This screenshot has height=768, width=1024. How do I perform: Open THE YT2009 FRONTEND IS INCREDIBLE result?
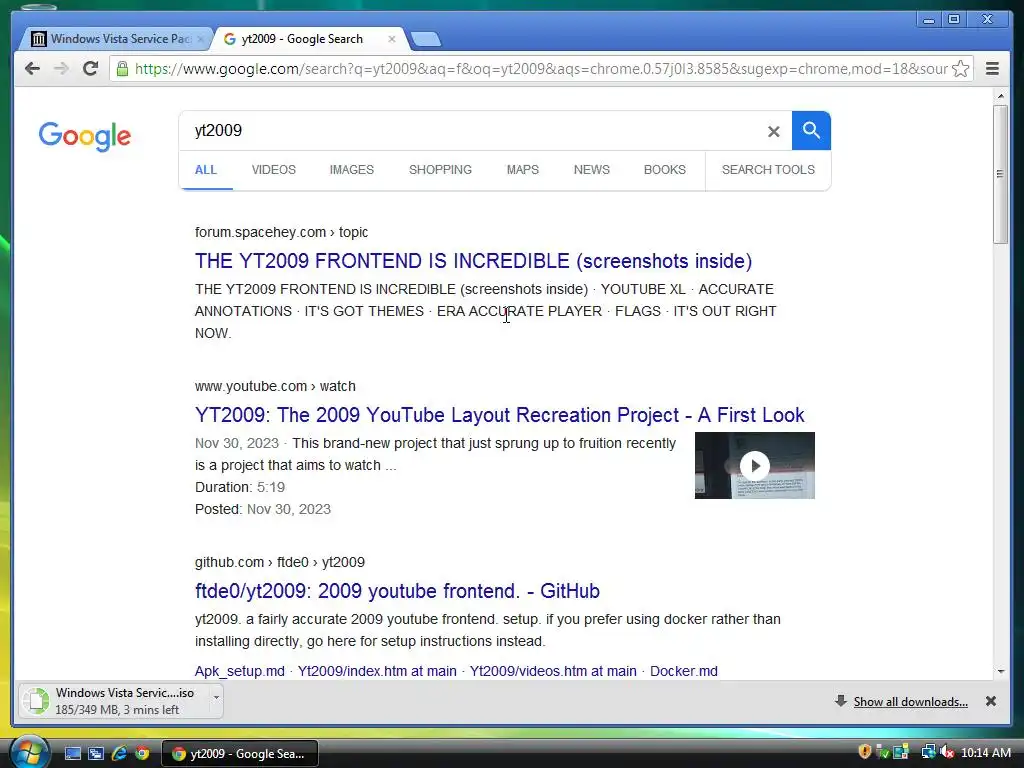point(473,261)
